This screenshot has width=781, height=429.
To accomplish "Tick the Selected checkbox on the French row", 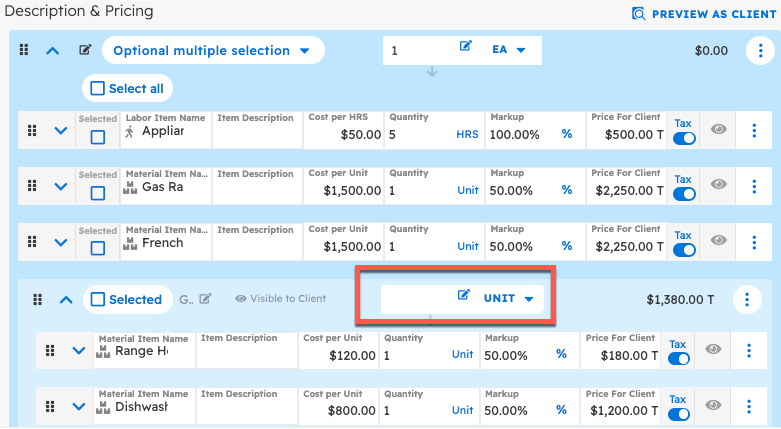I will point(98,249).
